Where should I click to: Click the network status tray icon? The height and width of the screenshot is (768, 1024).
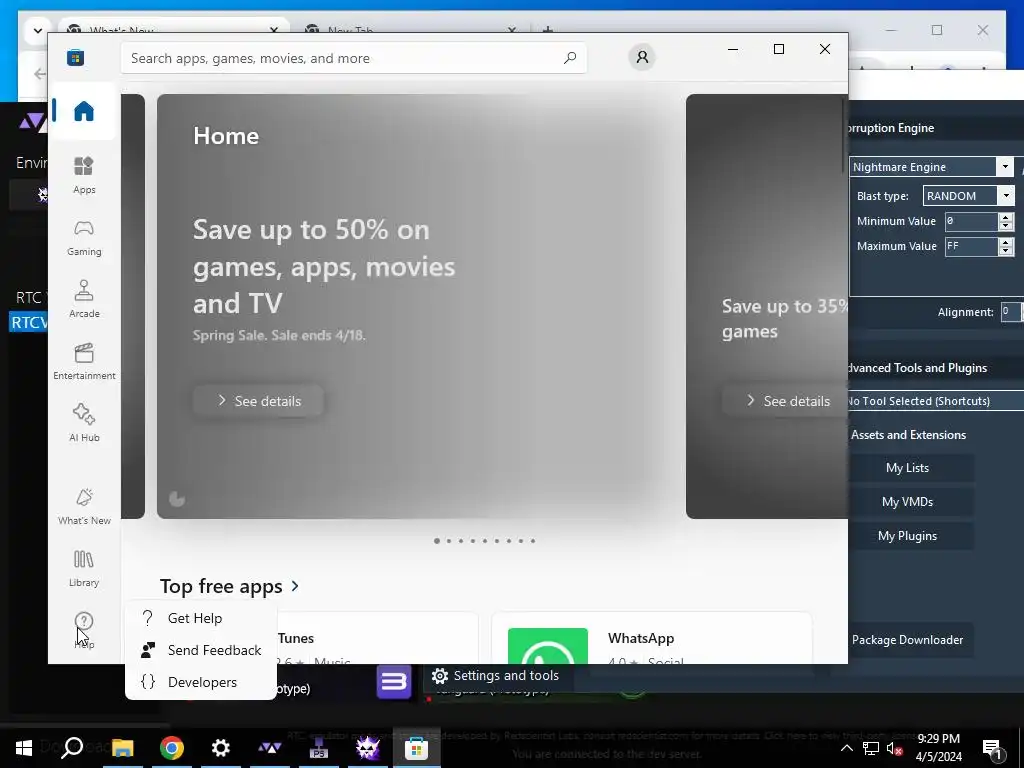871,748
